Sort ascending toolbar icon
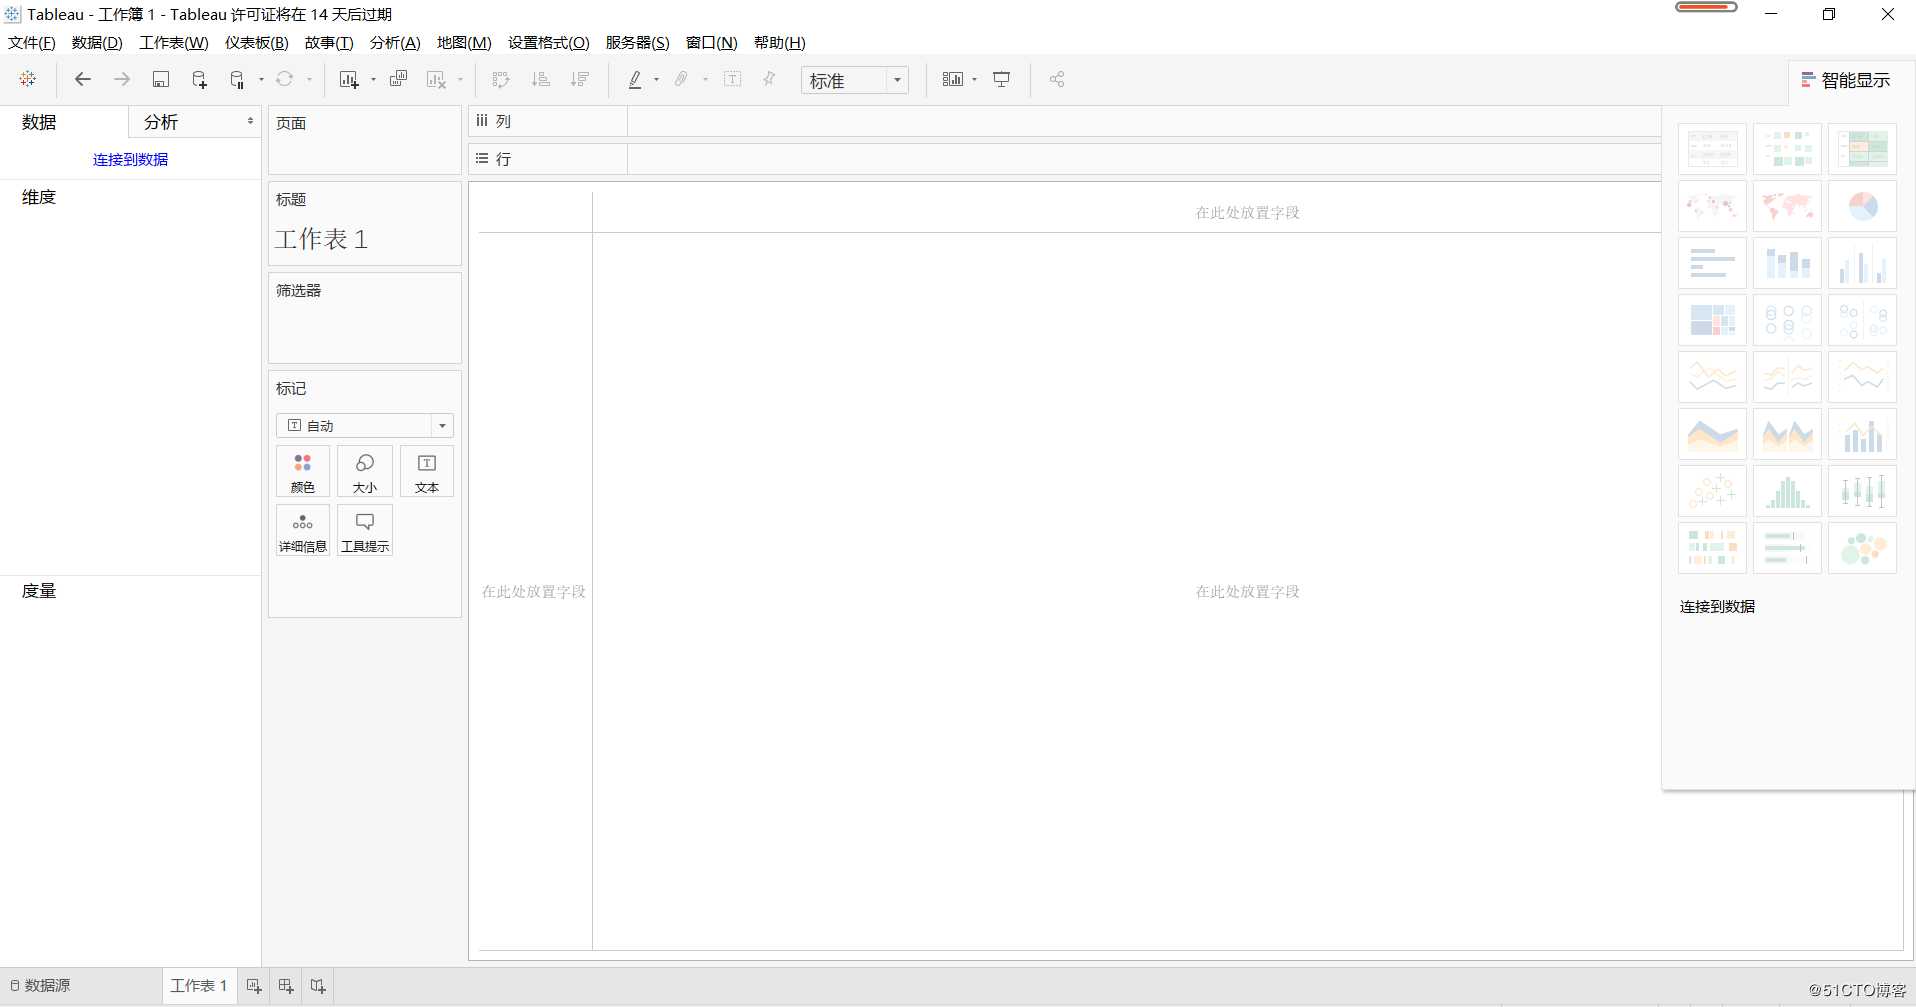This screenshot has height=1007, width=1916. click(x=541, y=79)
